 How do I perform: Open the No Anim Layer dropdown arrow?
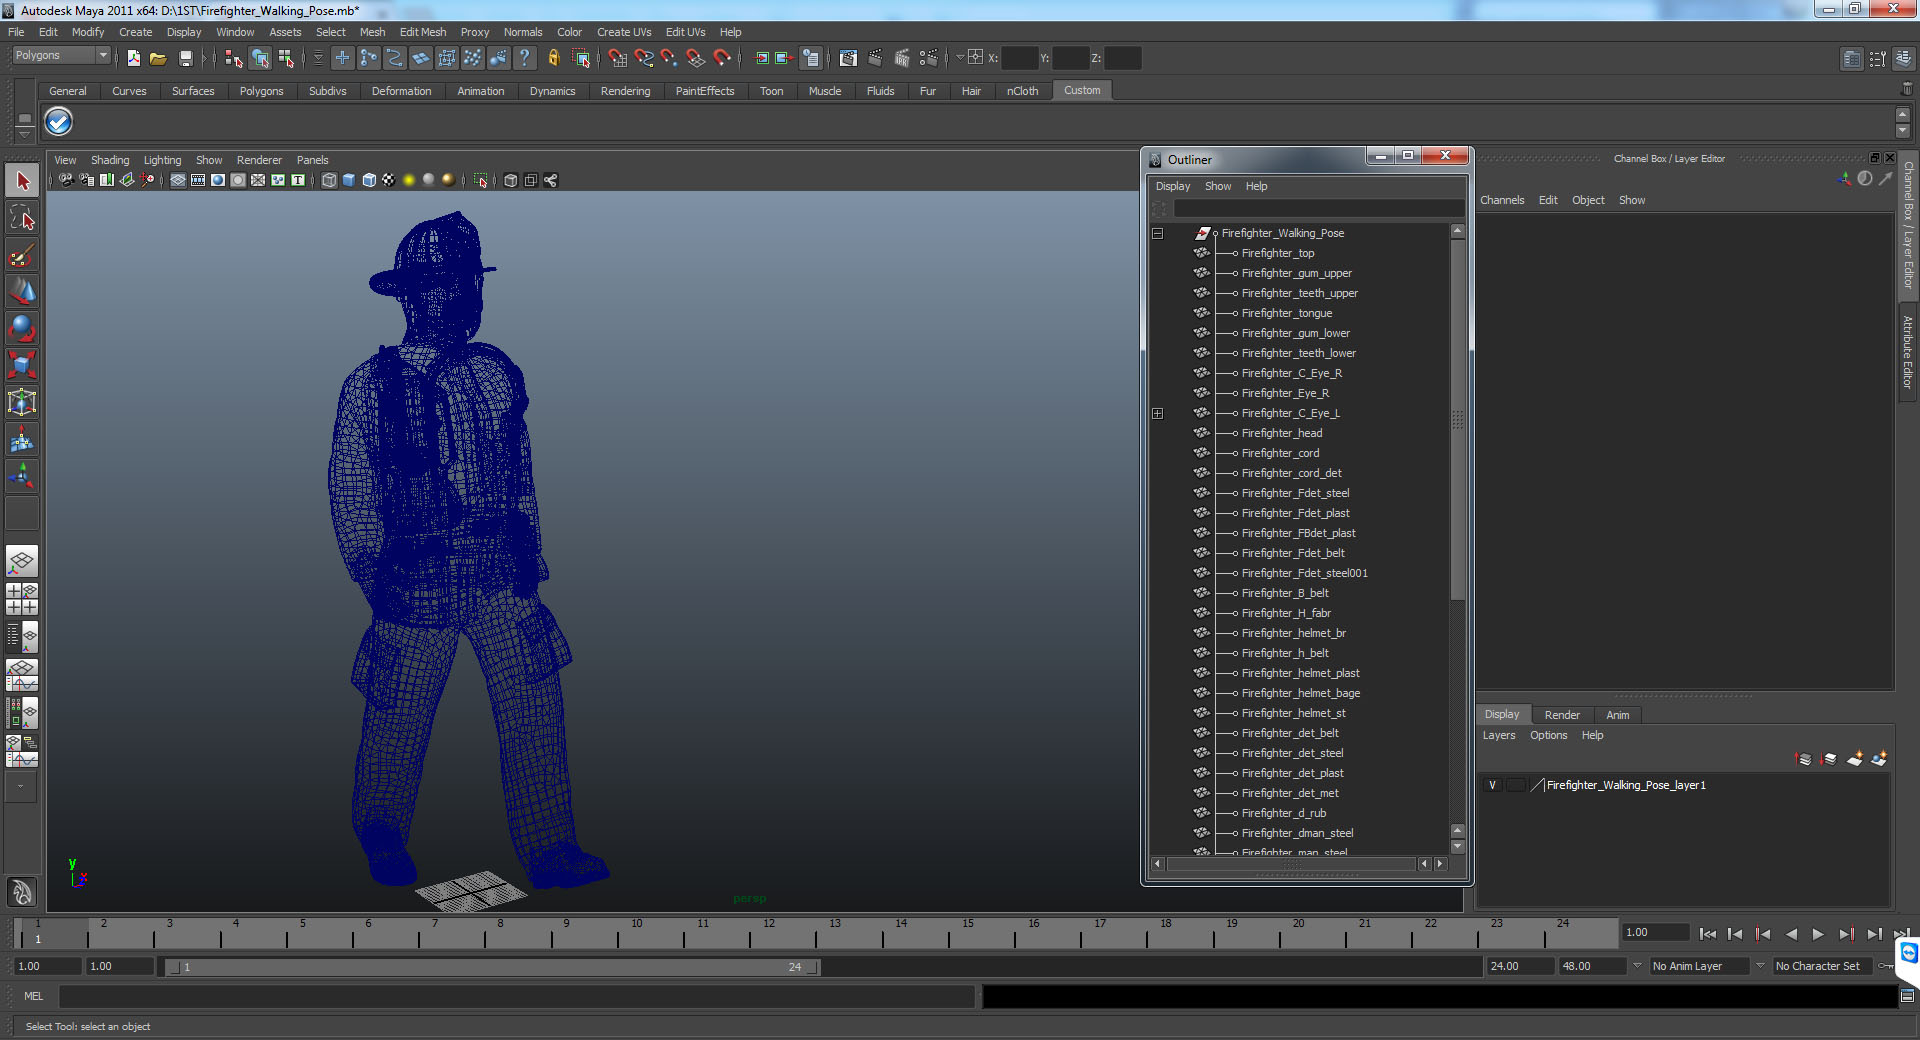tap(1637, 966)
